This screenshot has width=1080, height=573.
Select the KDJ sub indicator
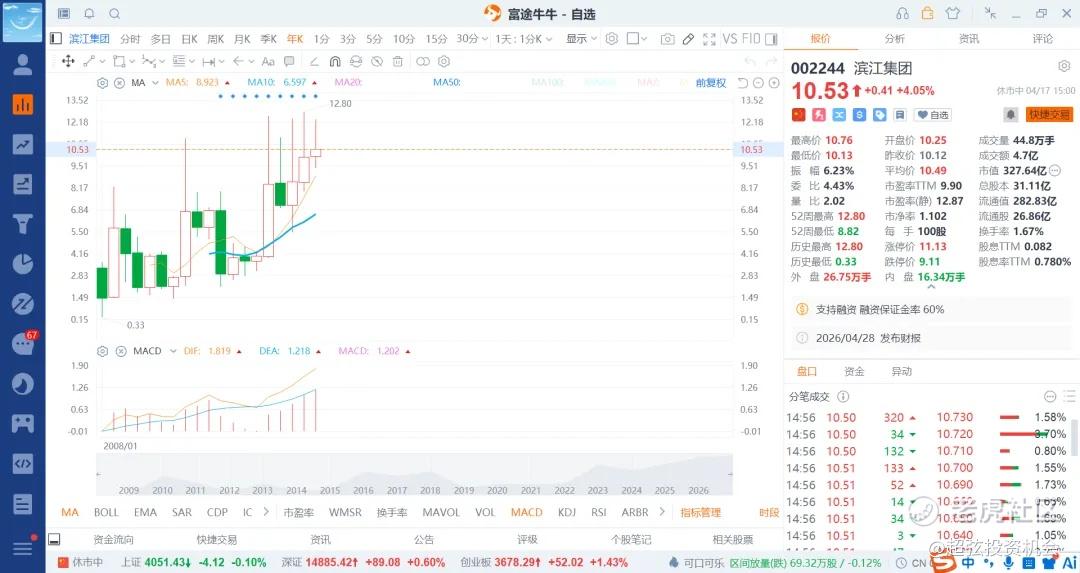pos(567,512)
